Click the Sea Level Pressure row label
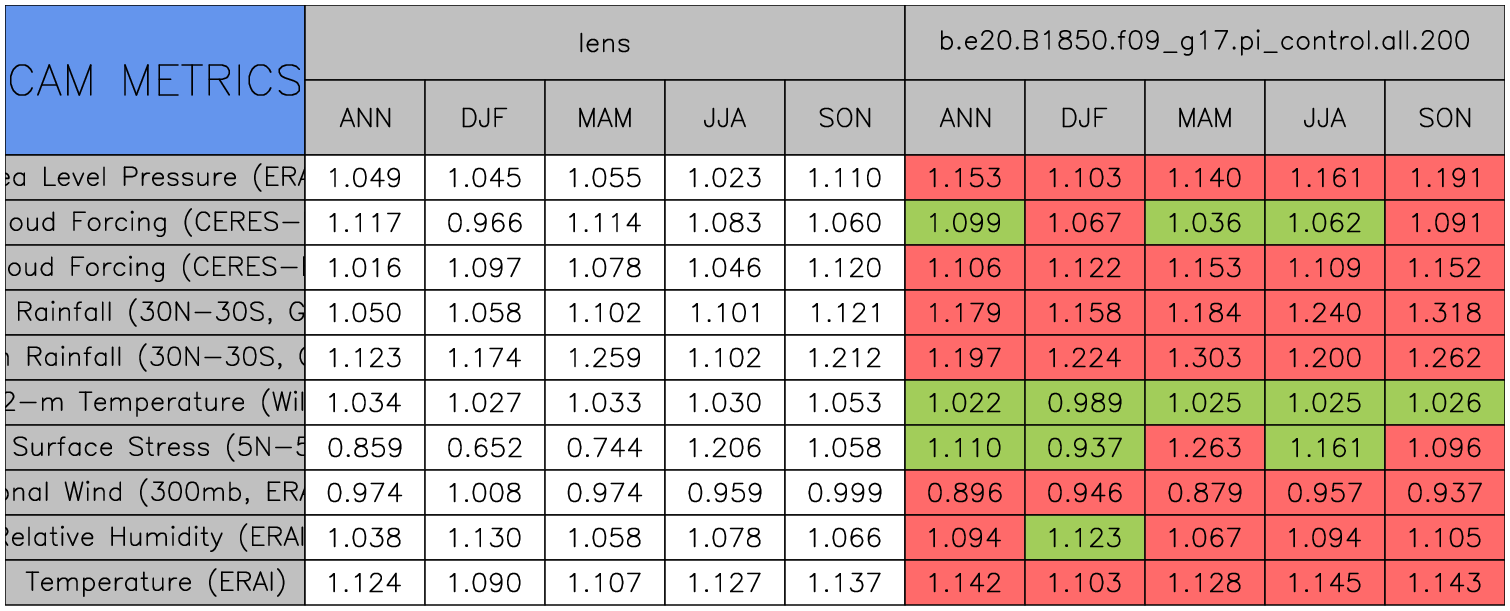The width and height of the screenshot is (1510, 611). pos(154,178)
